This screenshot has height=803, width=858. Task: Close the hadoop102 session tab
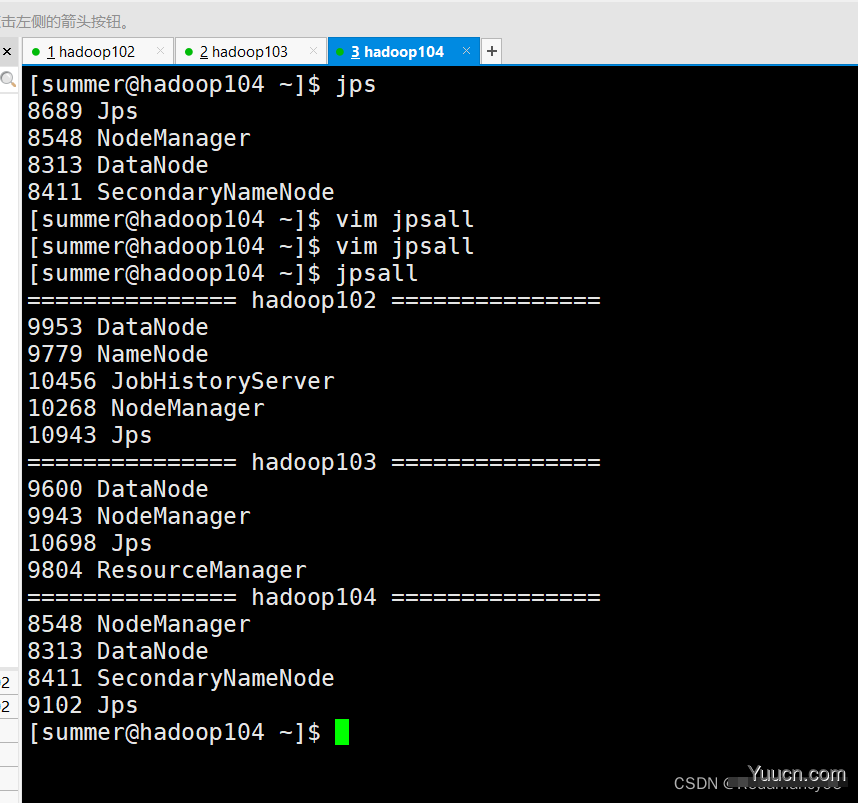(x=160, y=51)
